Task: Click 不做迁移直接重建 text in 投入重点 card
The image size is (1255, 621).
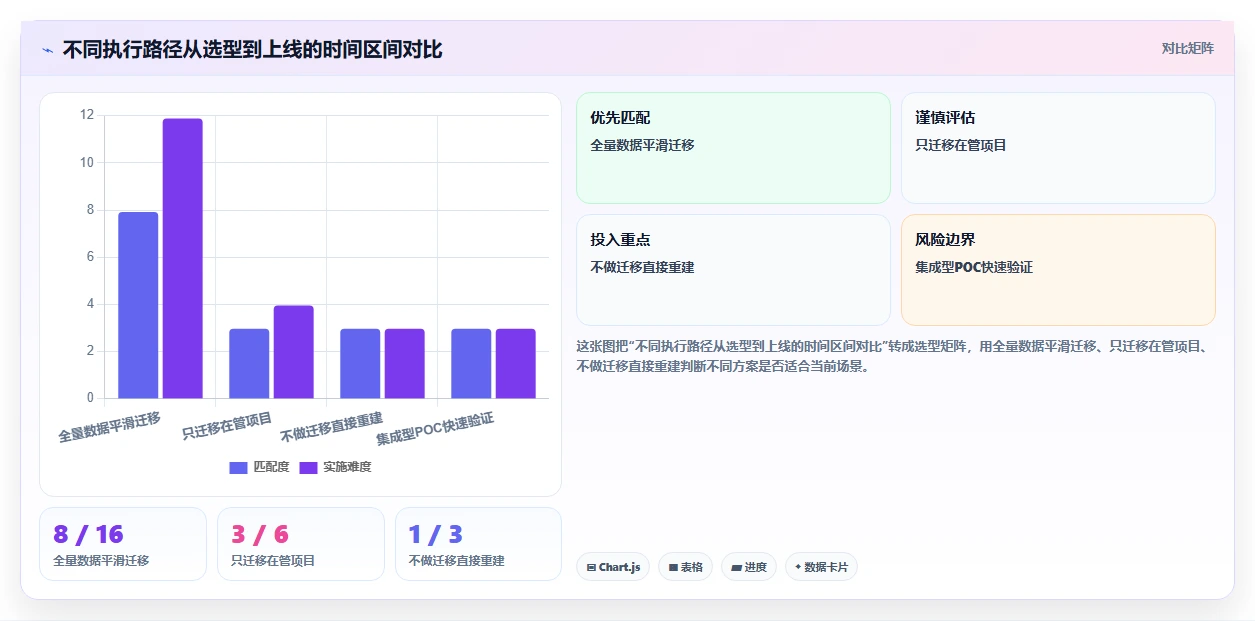Action: pyautogui.click(x=642, y=267)
